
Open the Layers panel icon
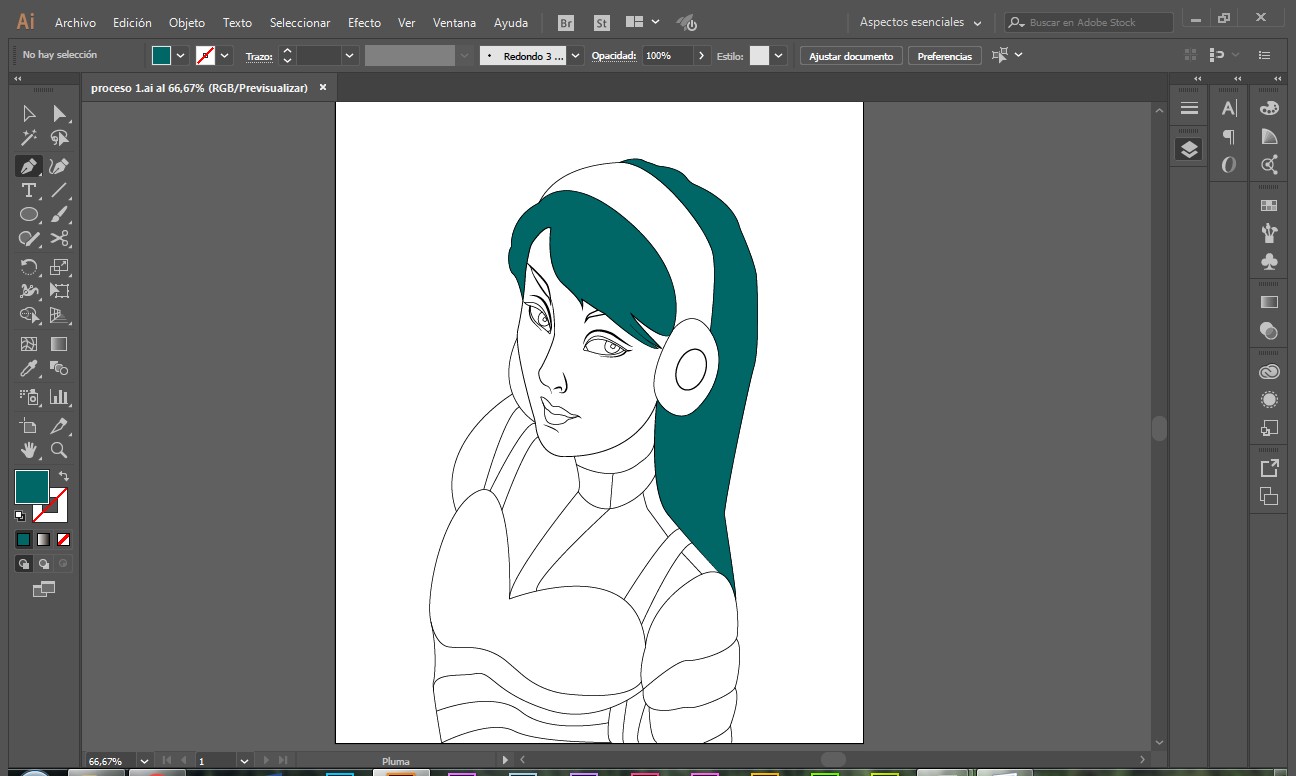tap(1189, 150)
